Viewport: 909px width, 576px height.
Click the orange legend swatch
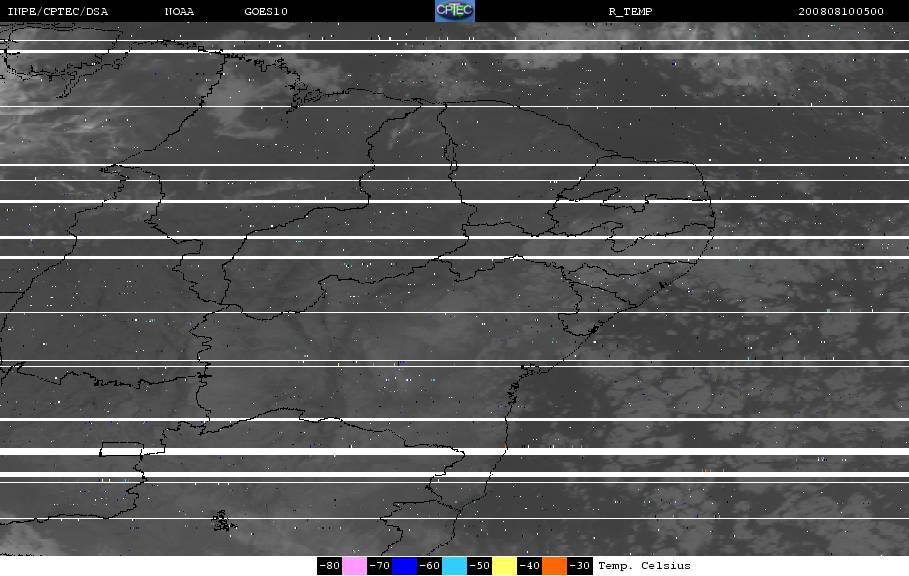point(554,566)
